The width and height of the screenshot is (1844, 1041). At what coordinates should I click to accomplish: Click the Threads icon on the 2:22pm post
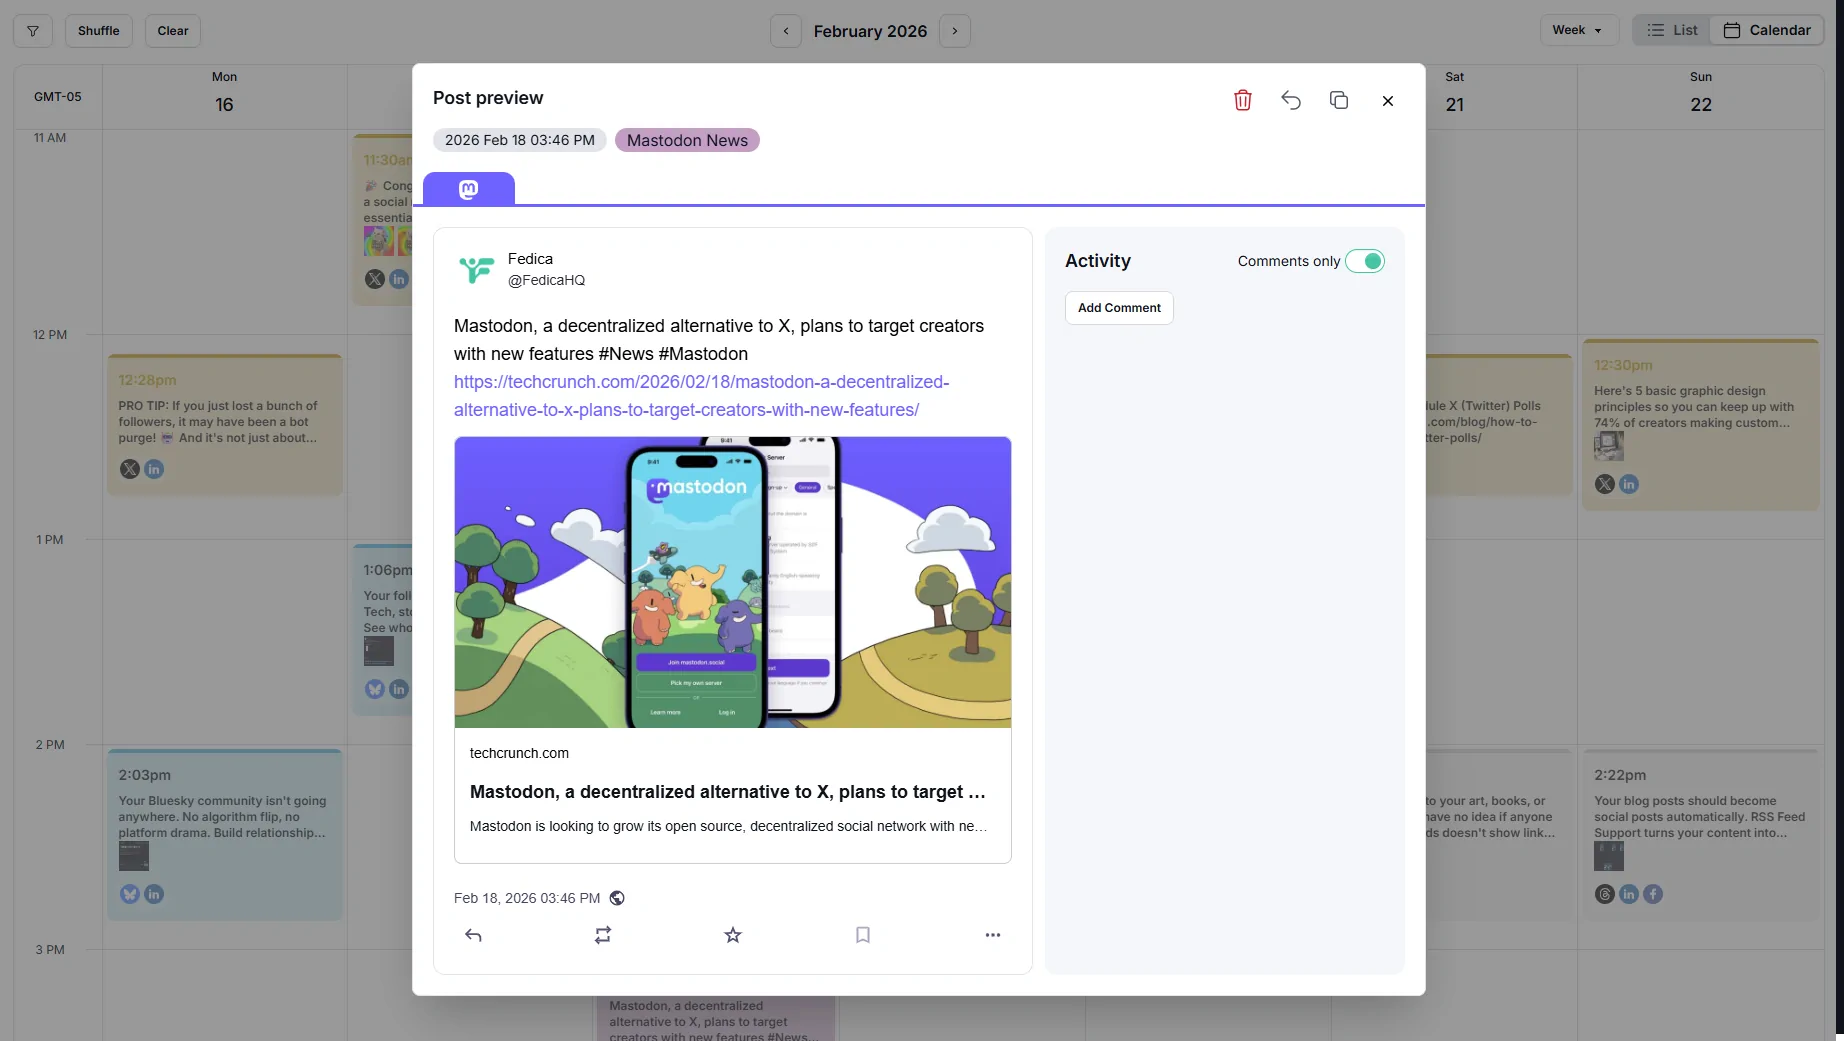click(x=1605, y=894)
